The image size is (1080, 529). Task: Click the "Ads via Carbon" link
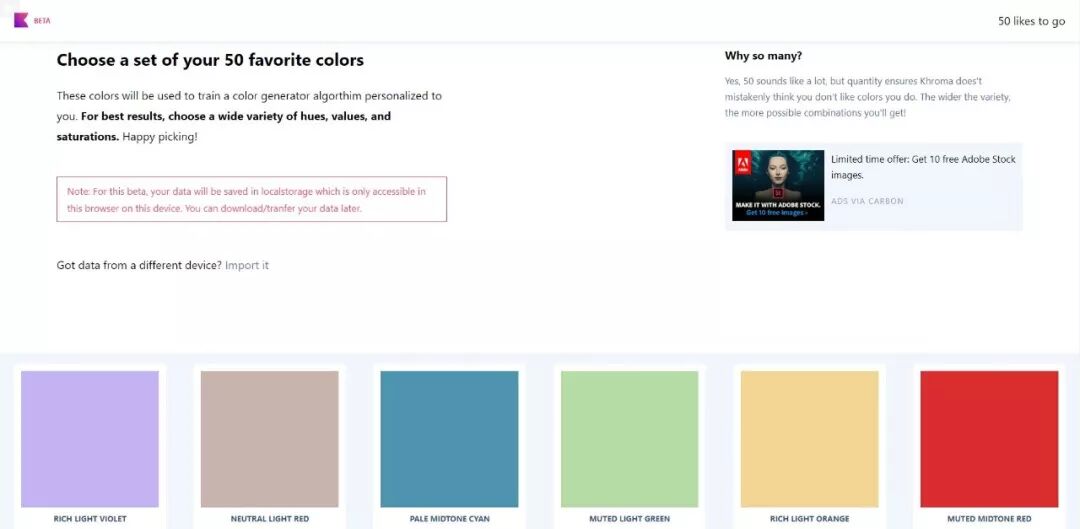[867, 201]
